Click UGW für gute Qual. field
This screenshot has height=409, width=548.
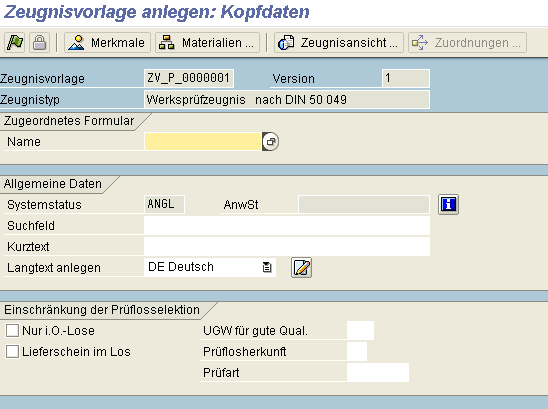360,330
